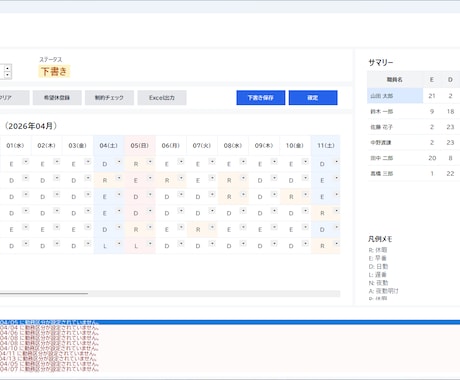Select 鈴木 一郎 in the summary table

[395, 111]
